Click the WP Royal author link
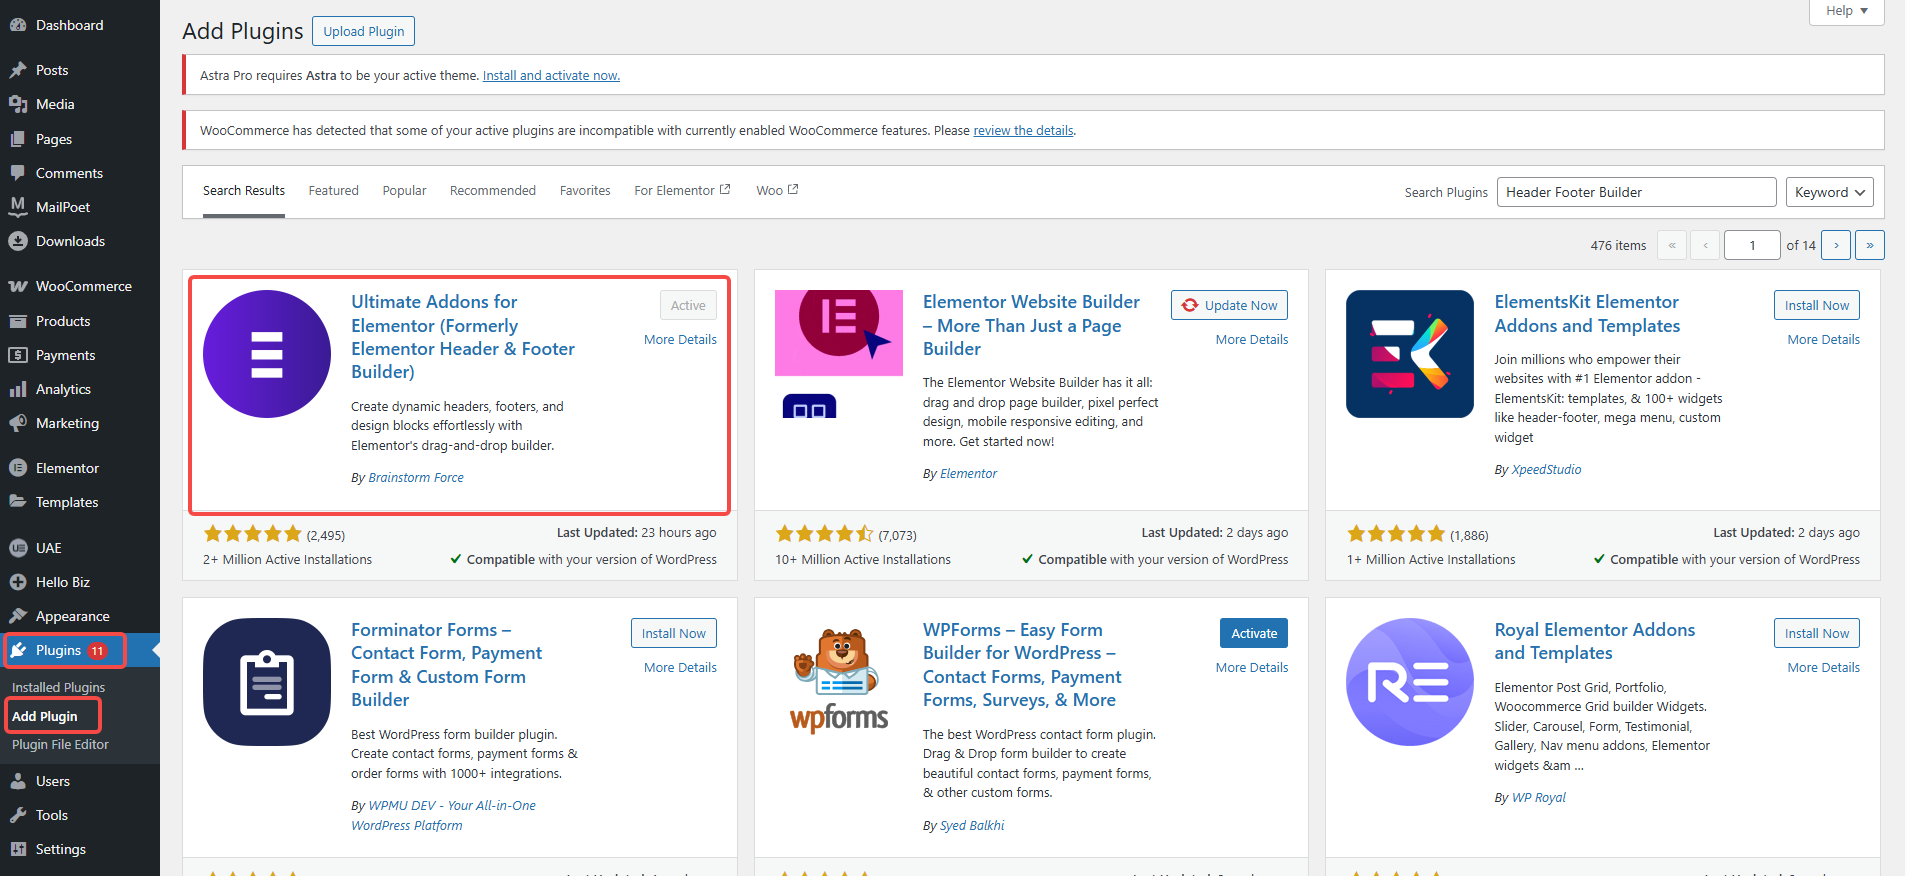This screenshot has width=1907, height=876. 1538,797
